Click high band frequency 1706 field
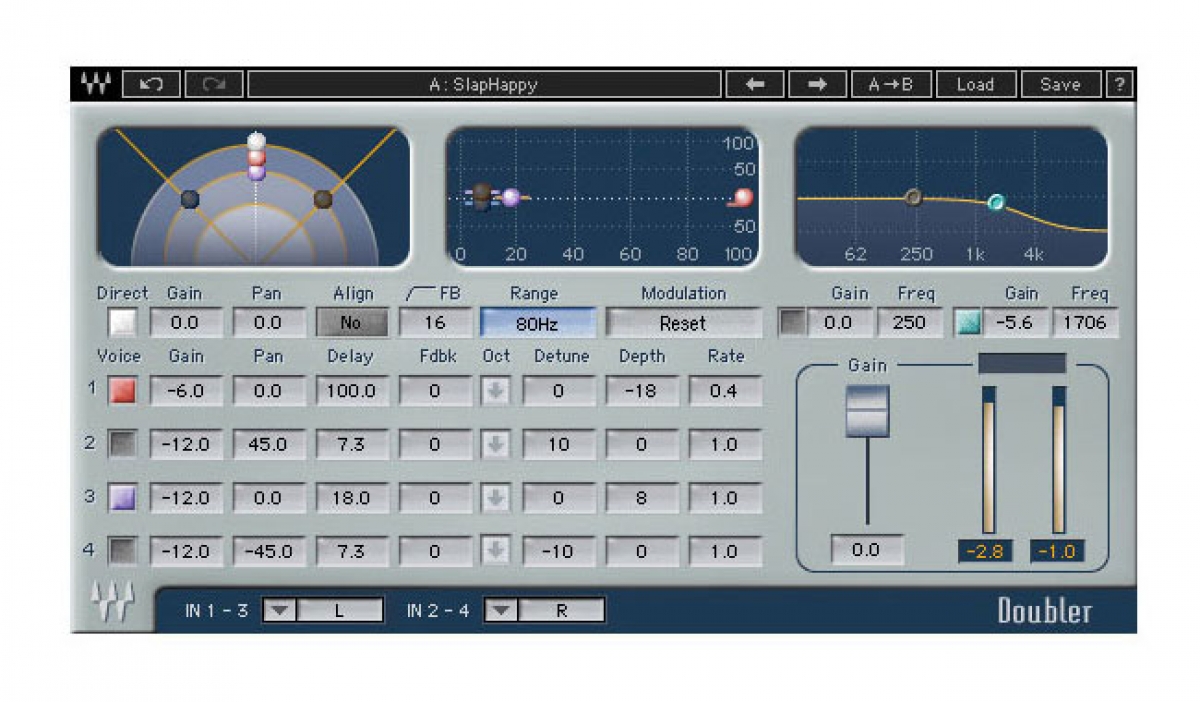 click(x=1085, y=323)
